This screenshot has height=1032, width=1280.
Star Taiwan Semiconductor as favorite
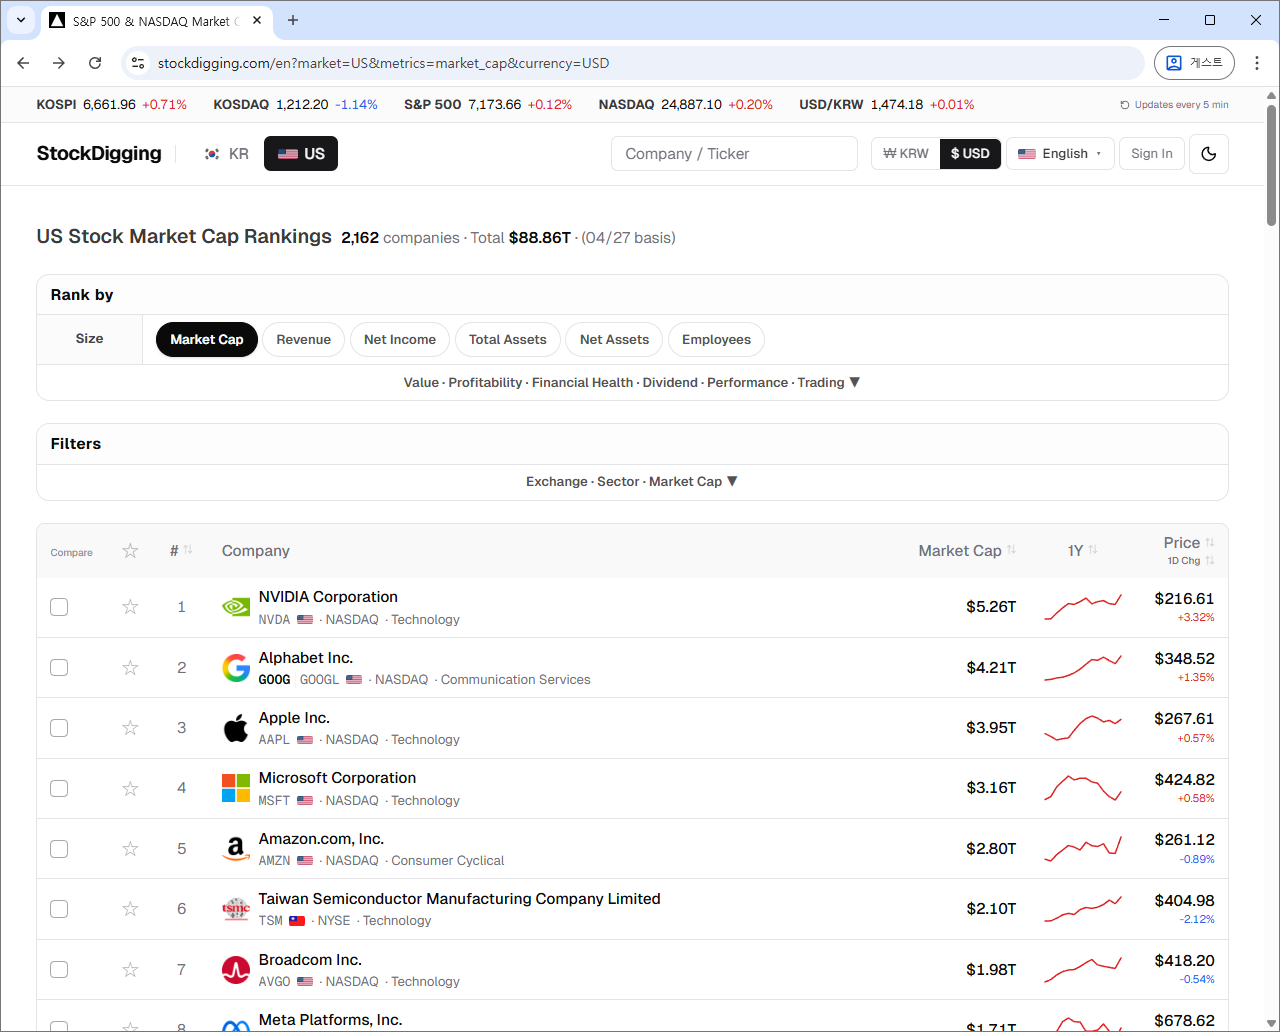tap(130, 909)
